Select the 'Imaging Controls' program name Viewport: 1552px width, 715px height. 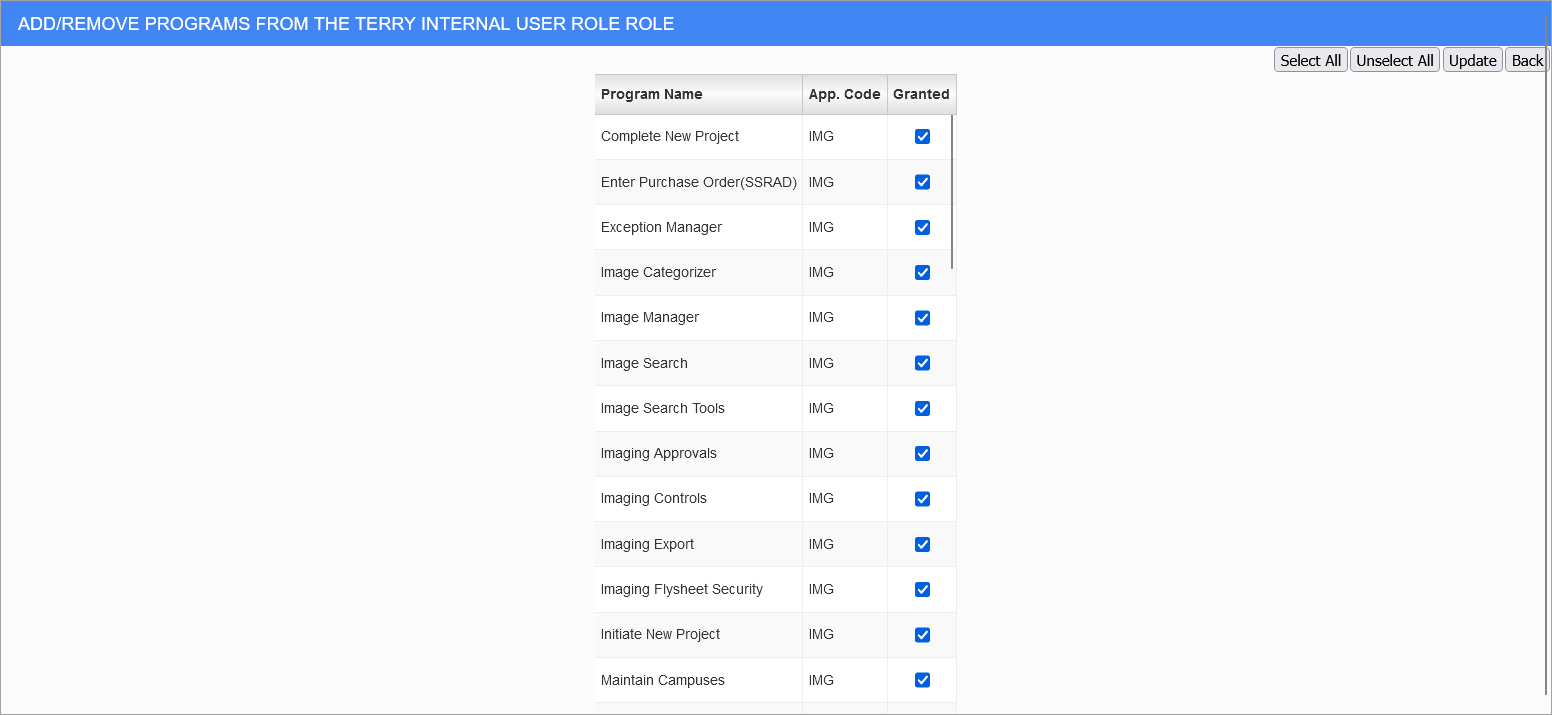(654, 498)
